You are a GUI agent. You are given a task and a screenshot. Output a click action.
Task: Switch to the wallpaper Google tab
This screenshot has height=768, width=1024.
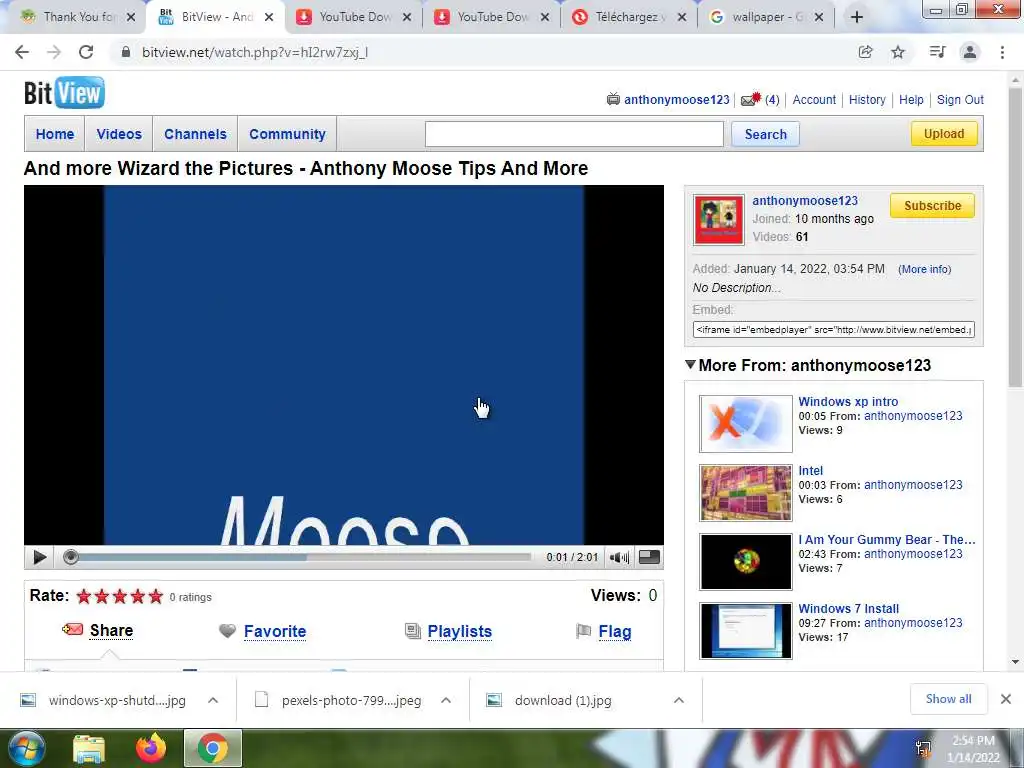pyautogui.click(x=767, y=17)
